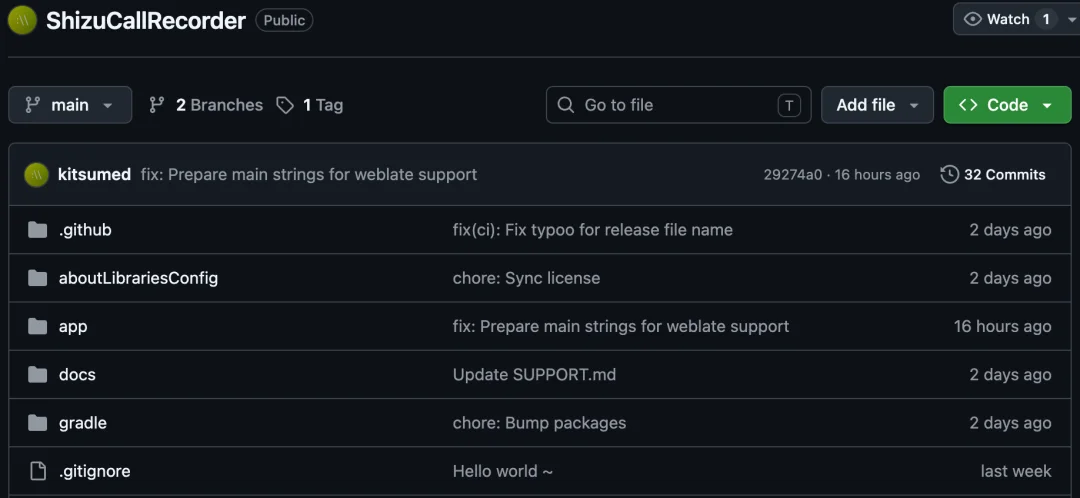The image size is (1080, 498).
Task: Click the history clock icon by 32 Commits
Action: [x=949, y=174]
